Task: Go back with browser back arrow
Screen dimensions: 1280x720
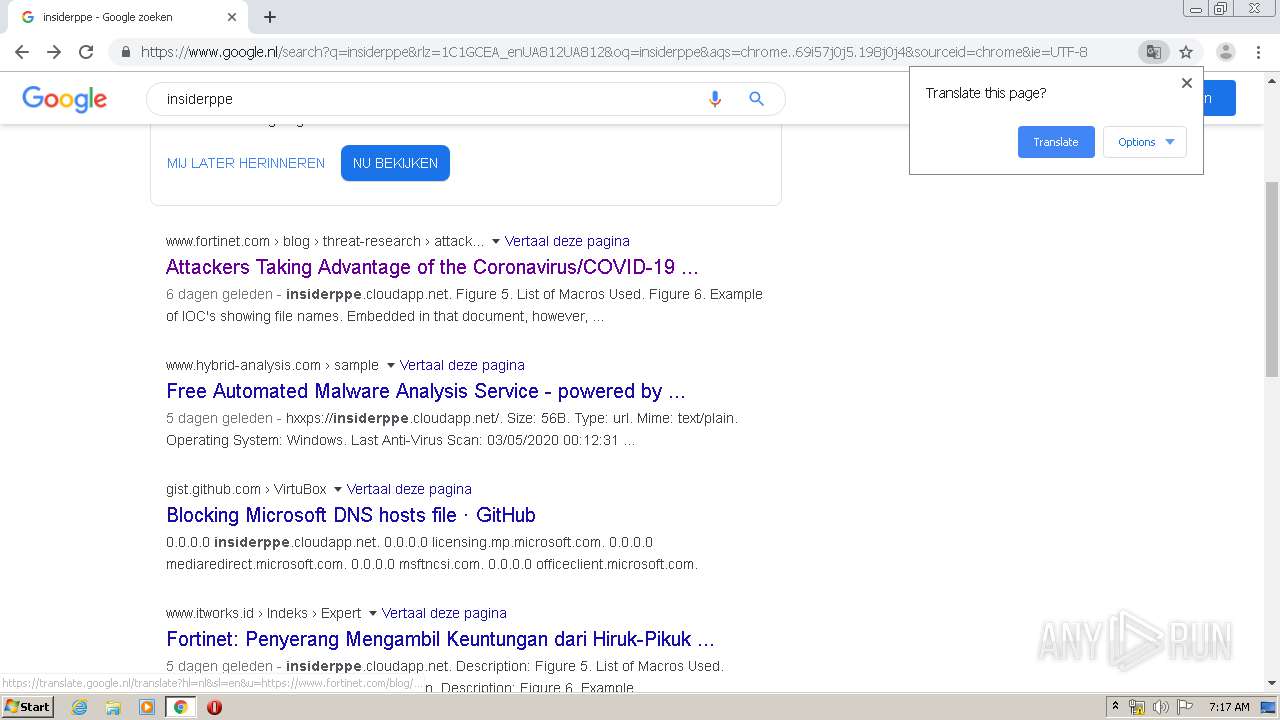Action: (22, 52)
